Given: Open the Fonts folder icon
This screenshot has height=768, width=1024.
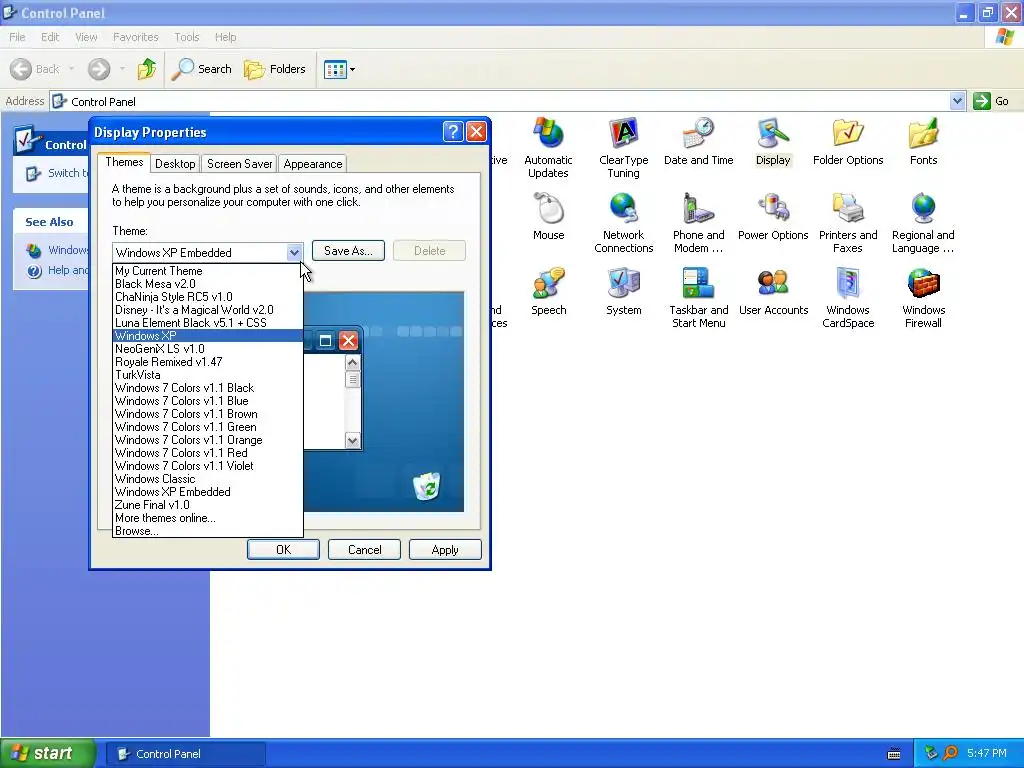Looking at the screenshot, I should click(x=923, y=142).
